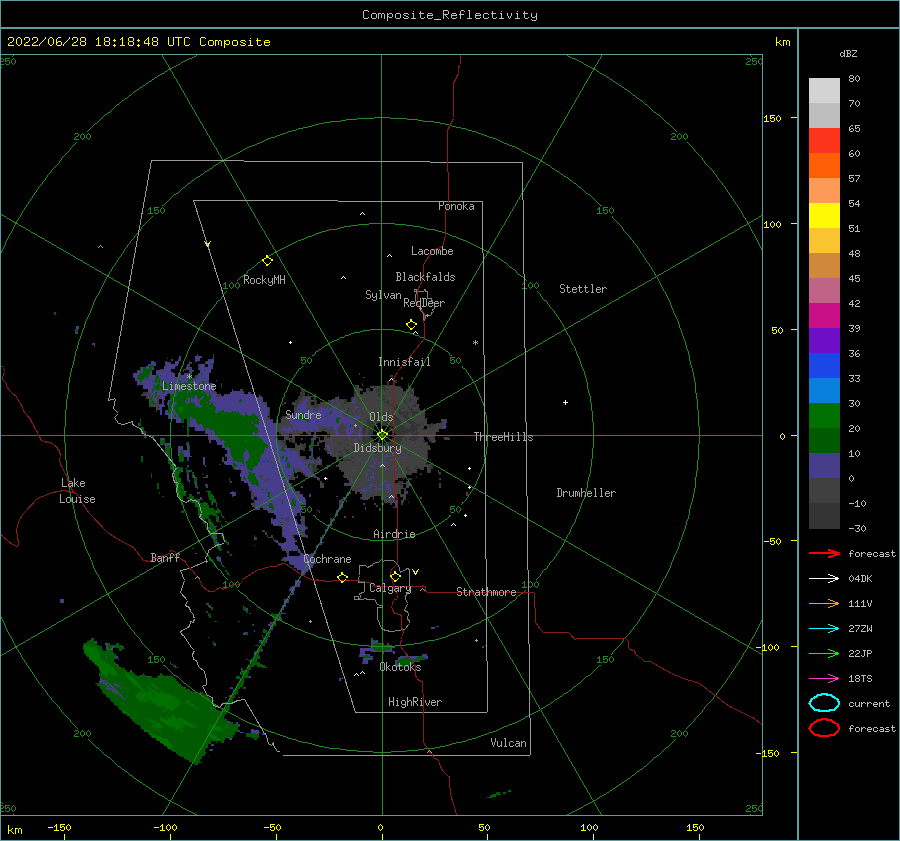Click the Cochrane town label
Viewport: 900px width, 841px height.
tap(327, 559)
